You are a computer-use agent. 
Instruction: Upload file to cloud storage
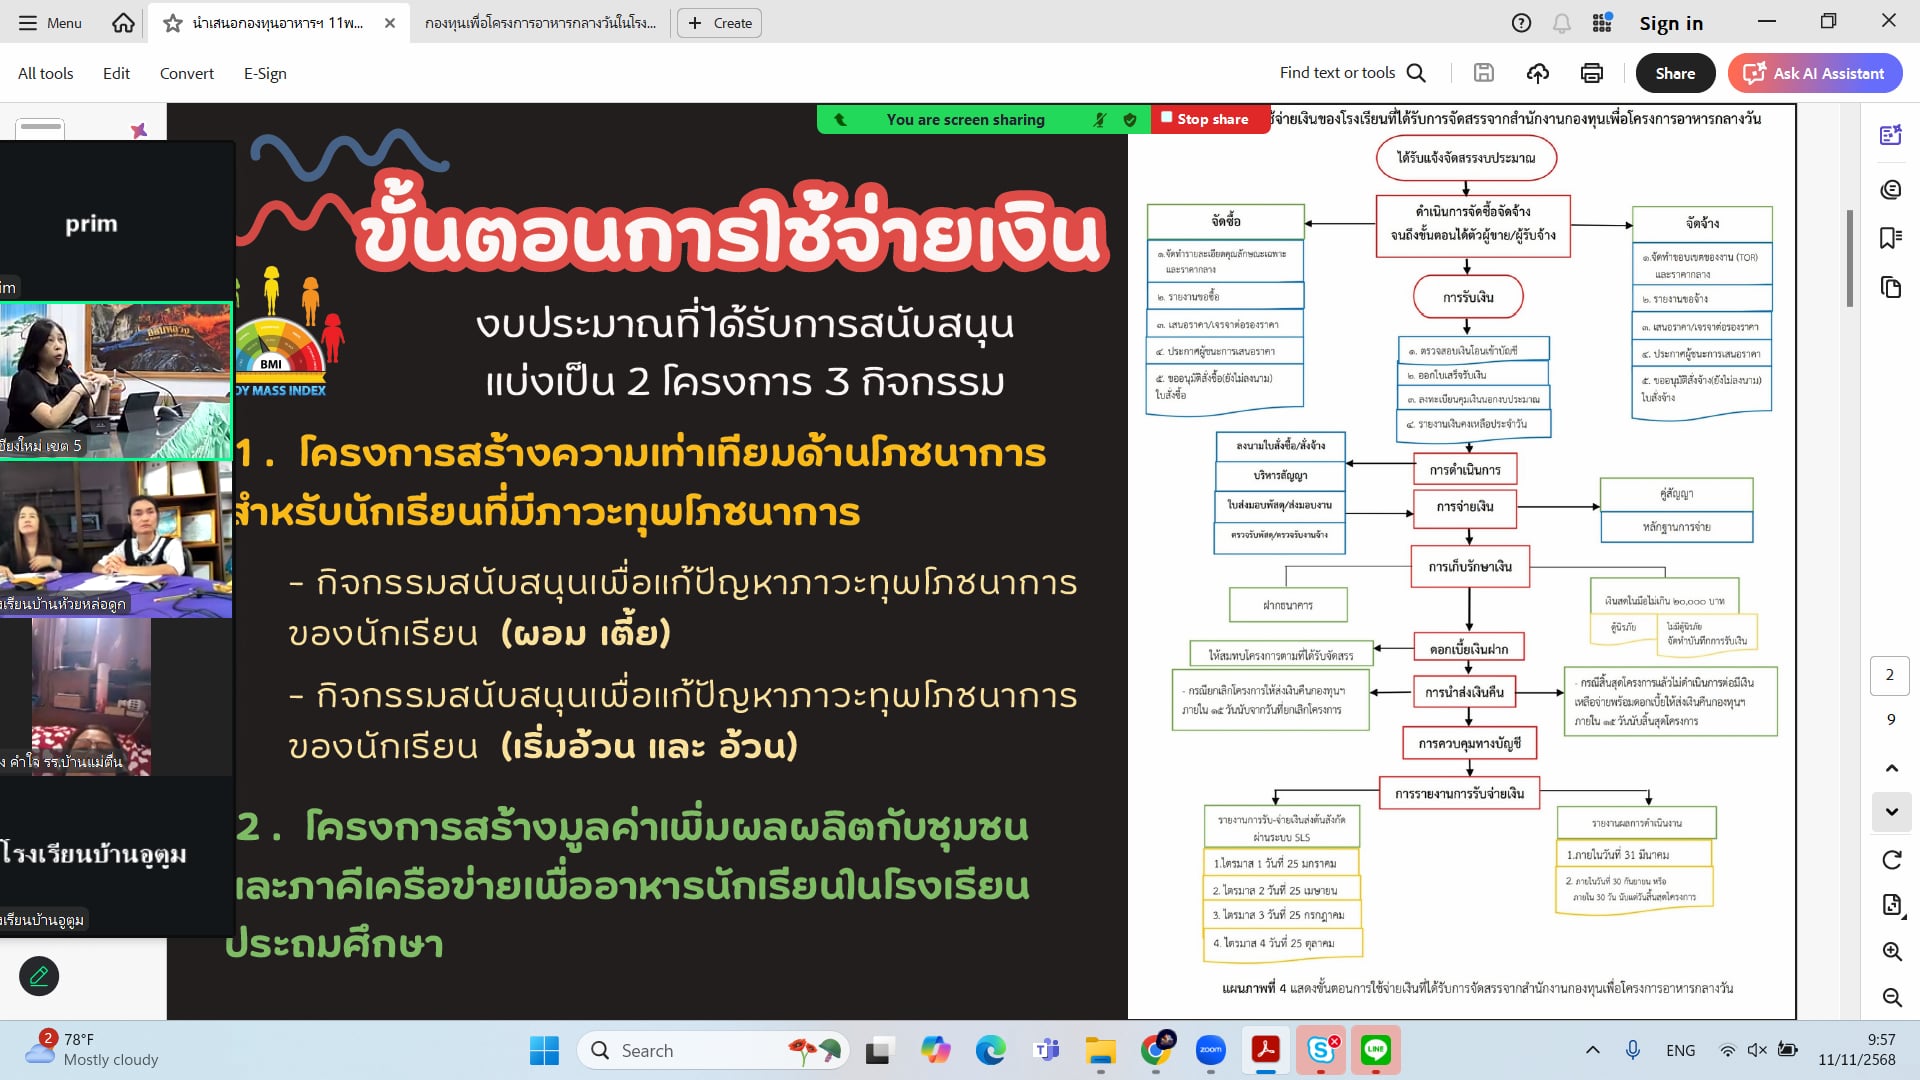(x=1537, y=73)
